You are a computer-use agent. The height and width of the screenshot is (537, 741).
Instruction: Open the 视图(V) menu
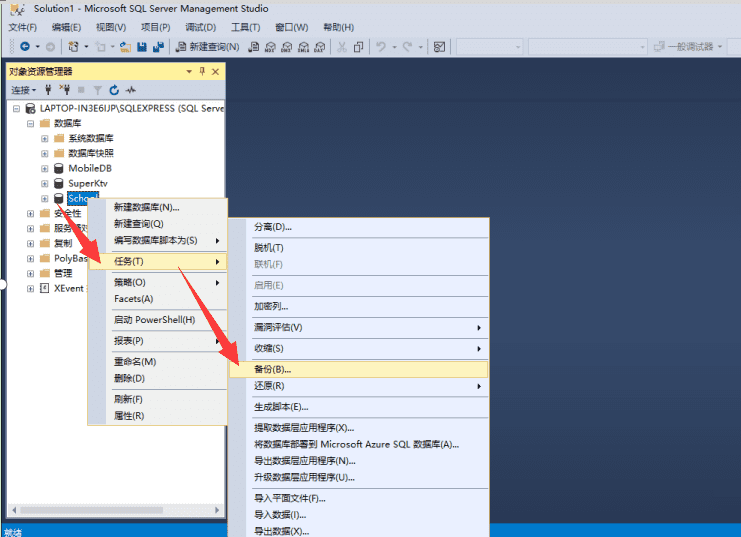pyautogui.click(x=111, y=27)
